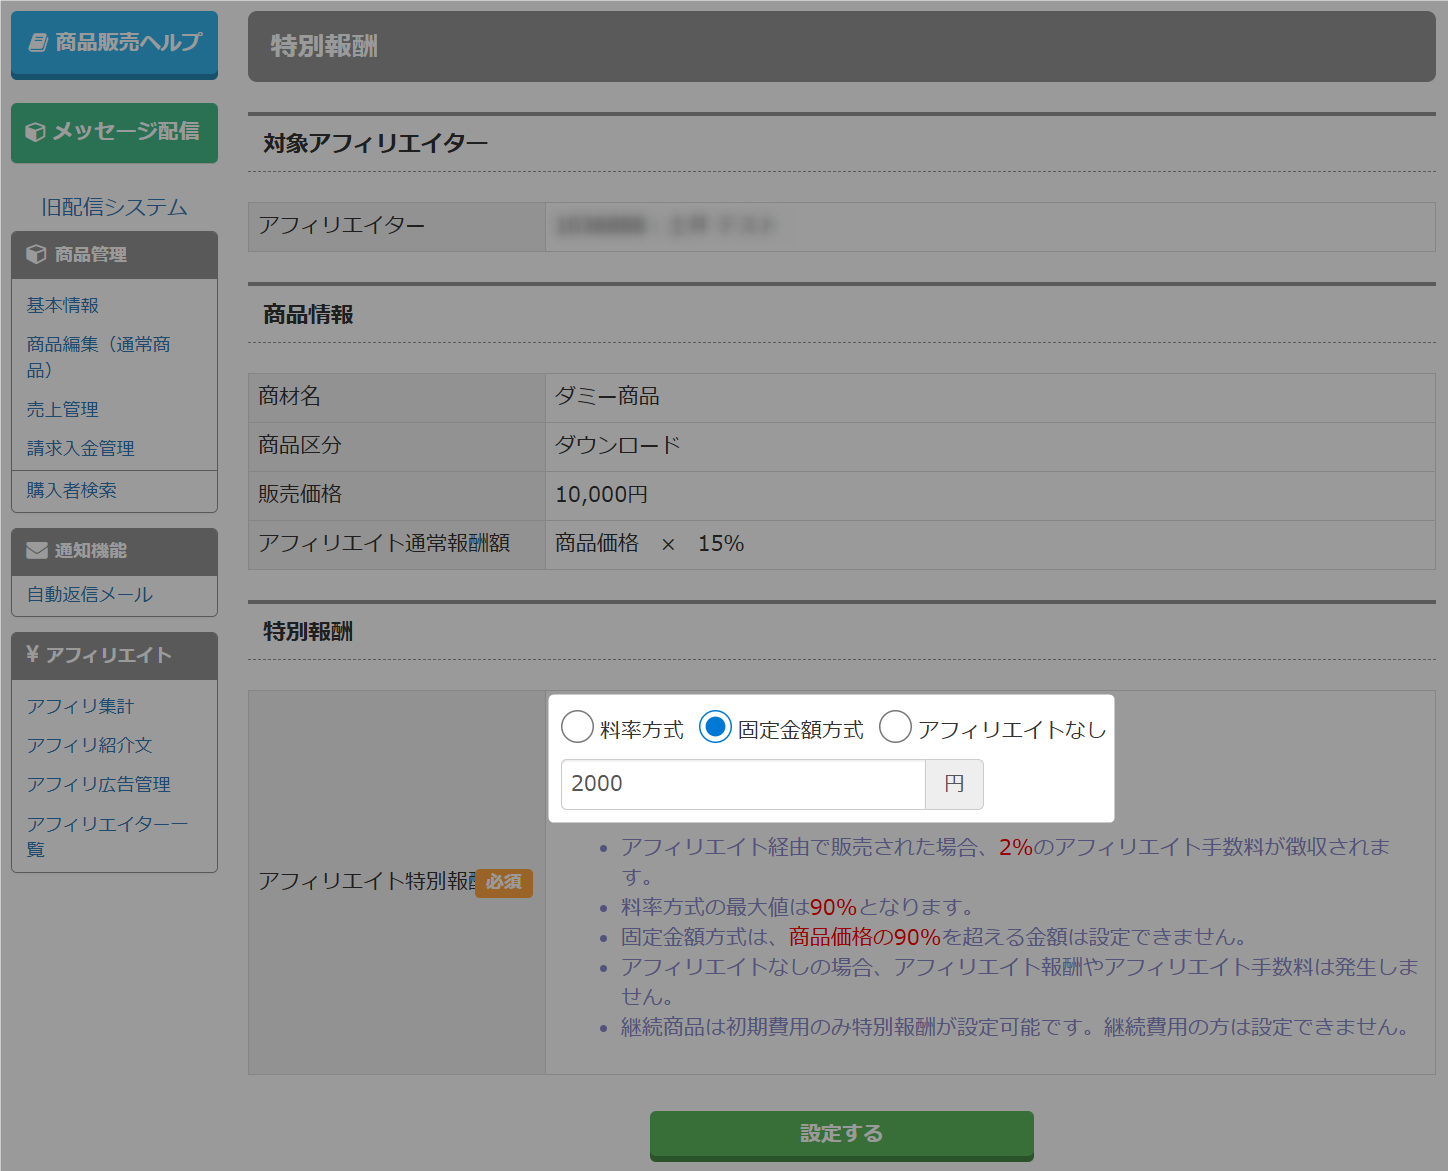Screen dimensions: 1448x1171
Task: View the アフィリエイター一覧 list
Action: coord(107,835)
